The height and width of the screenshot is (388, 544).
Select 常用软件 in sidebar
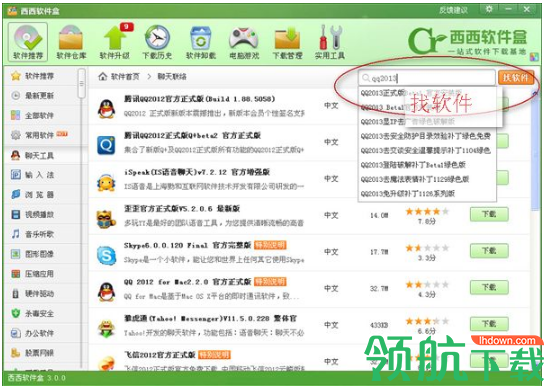click(x=39, y=135)
